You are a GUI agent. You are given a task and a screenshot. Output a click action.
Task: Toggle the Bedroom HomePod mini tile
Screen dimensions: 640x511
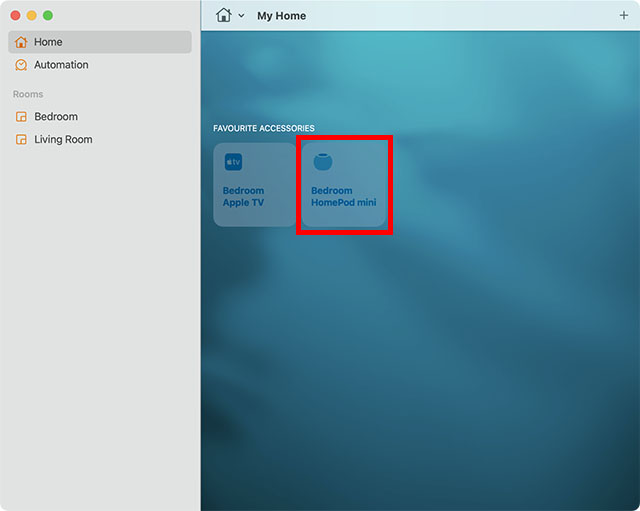tap(344, 185)
